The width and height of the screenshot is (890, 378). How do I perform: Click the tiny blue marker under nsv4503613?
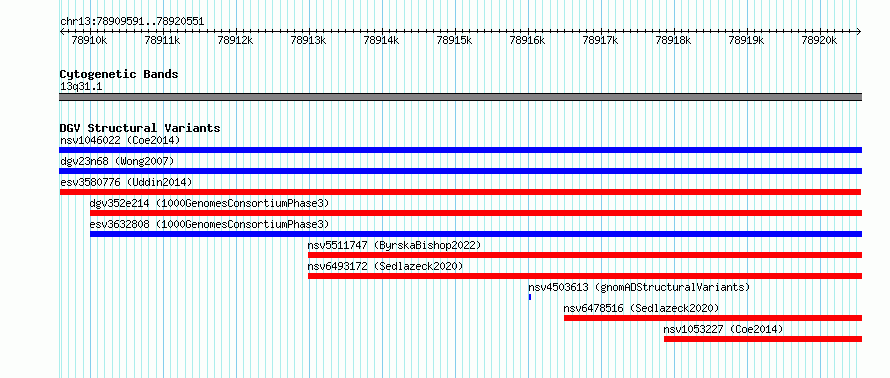[x=530, y=297]
